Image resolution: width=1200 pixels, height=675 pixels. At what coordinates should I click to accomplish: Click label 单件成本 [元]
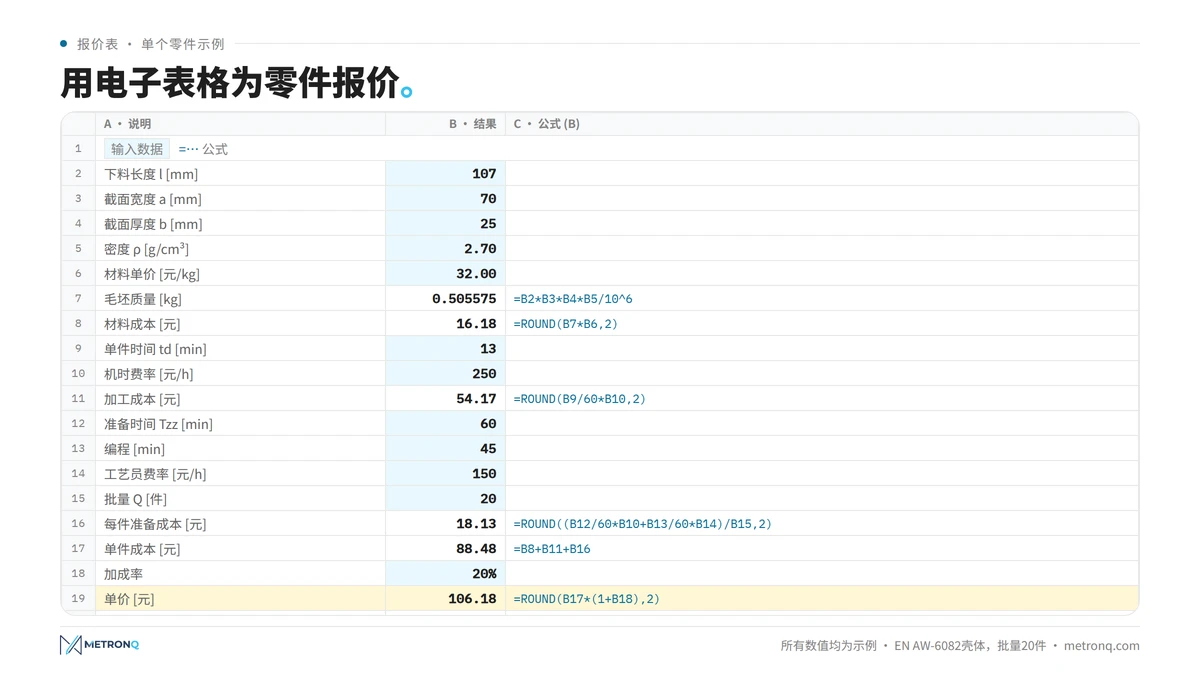coord(142,549)
